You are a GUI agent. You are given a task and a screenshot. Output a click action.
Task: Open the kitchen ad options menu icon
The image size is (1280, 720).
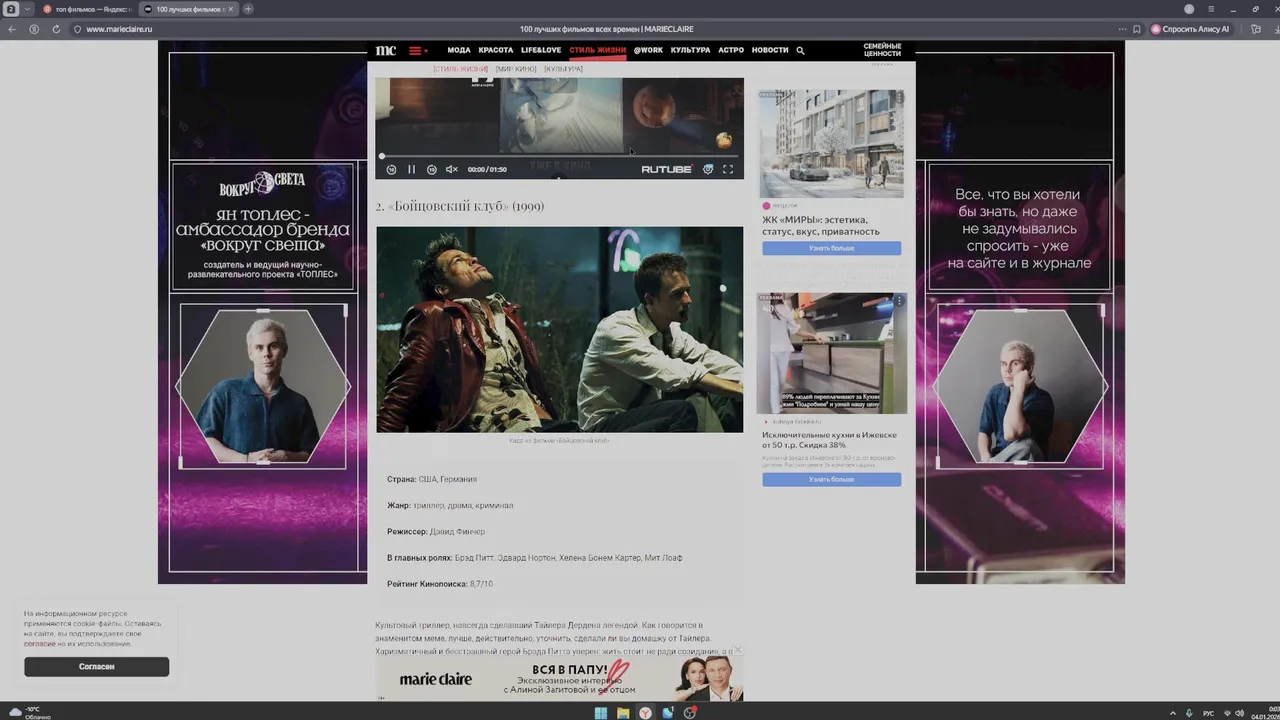tap(899, 300)
